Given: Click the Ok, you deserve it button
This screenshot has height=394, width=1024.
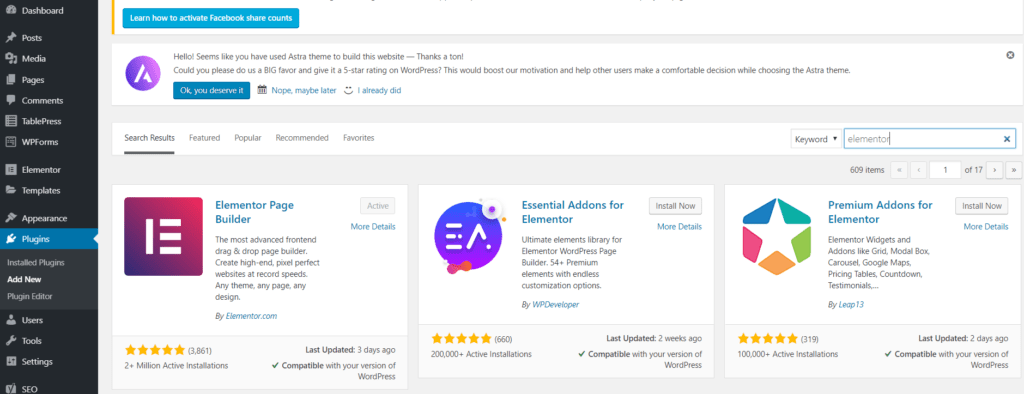Looking at the screenshot, I should [x=212, y=90].
